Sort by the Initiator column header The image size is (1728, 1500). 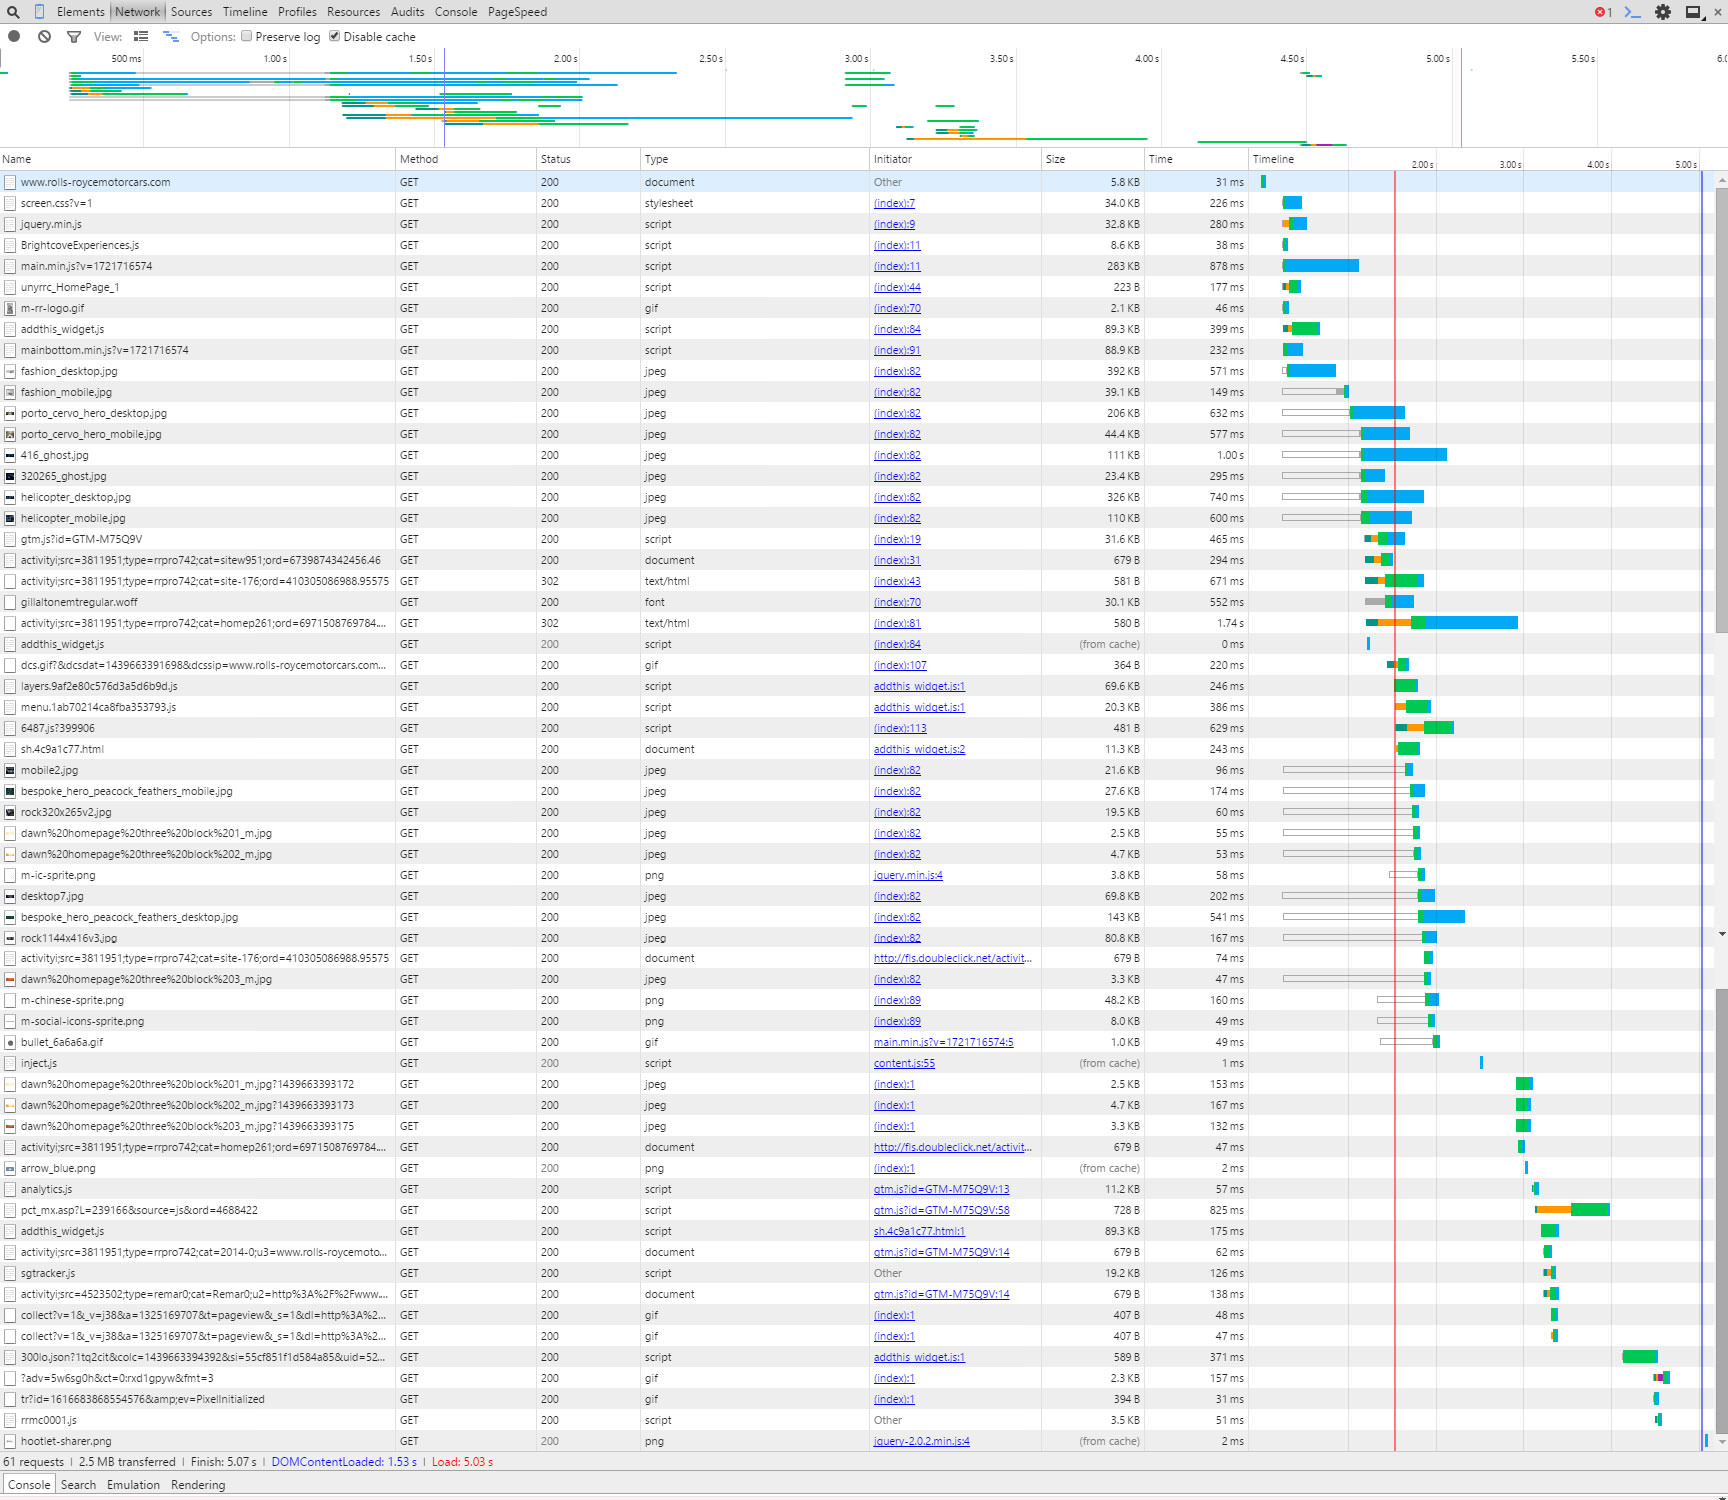955,159
